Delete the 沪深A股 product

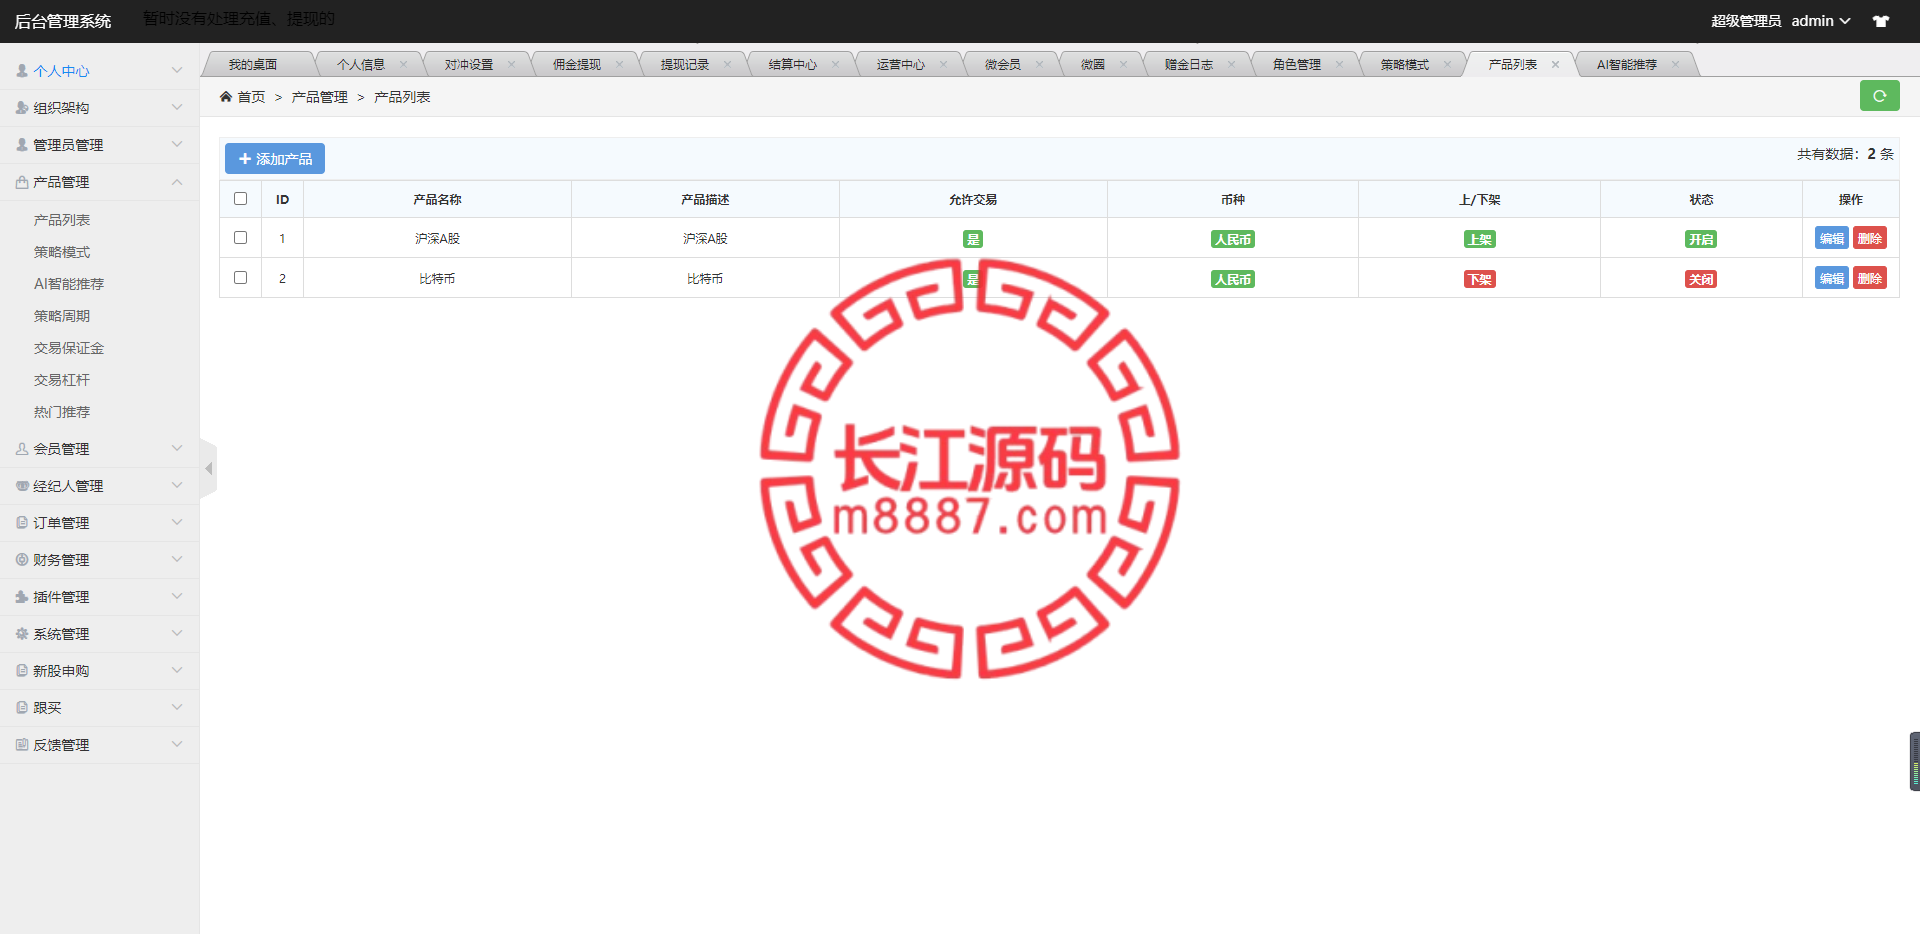pyautogui.click(x=1870, y=238)
